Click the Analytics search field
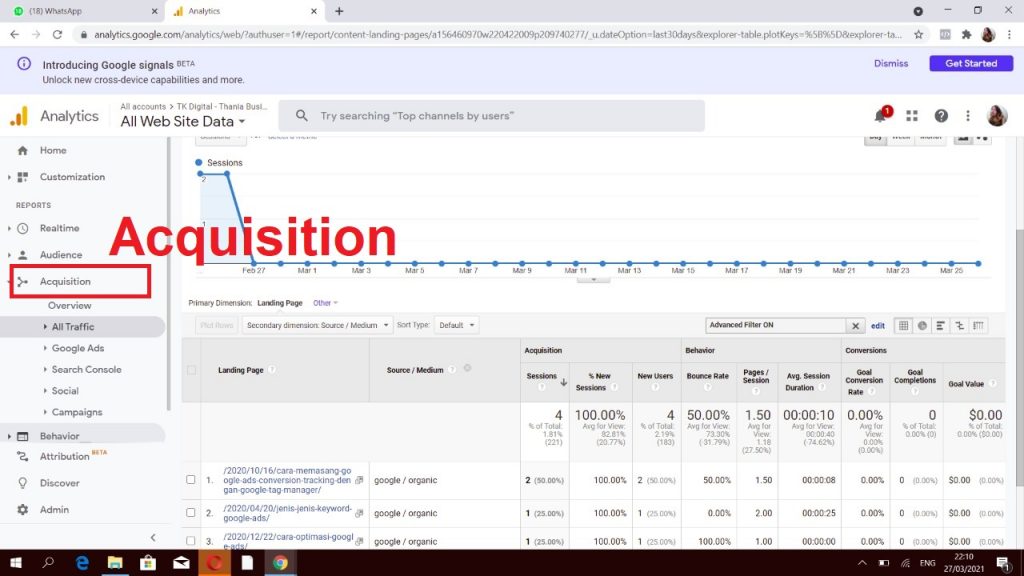Image resolution: width=1024 pixels, height=576 pixels. [x=490, y=116]
